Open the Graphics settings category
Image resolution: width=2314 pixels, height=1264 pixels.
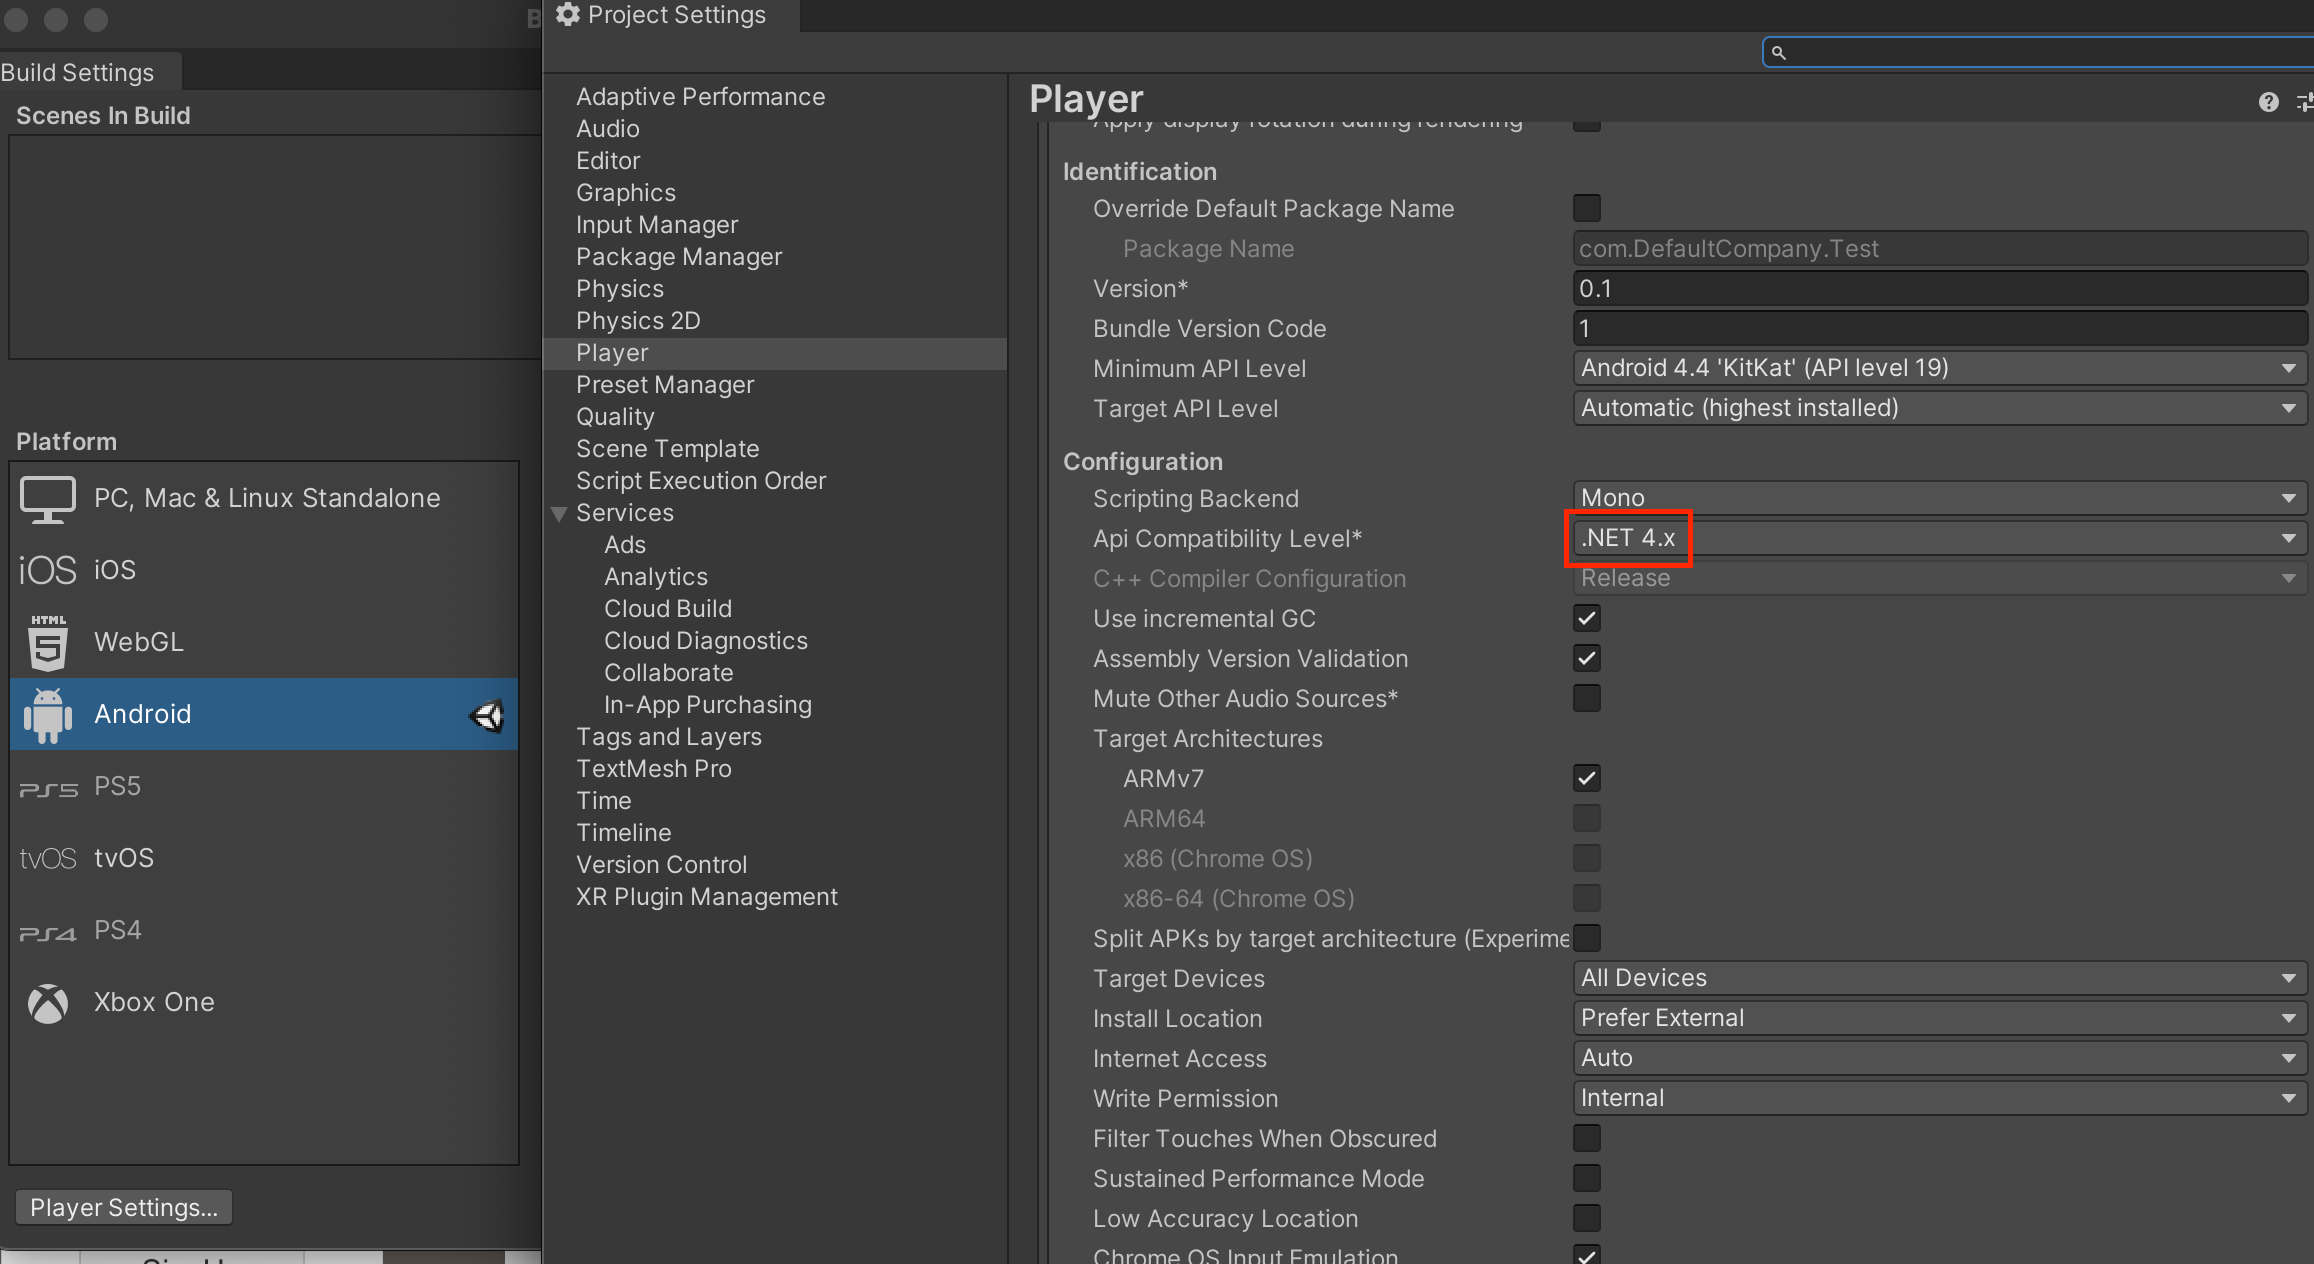(x=626, y=193)
